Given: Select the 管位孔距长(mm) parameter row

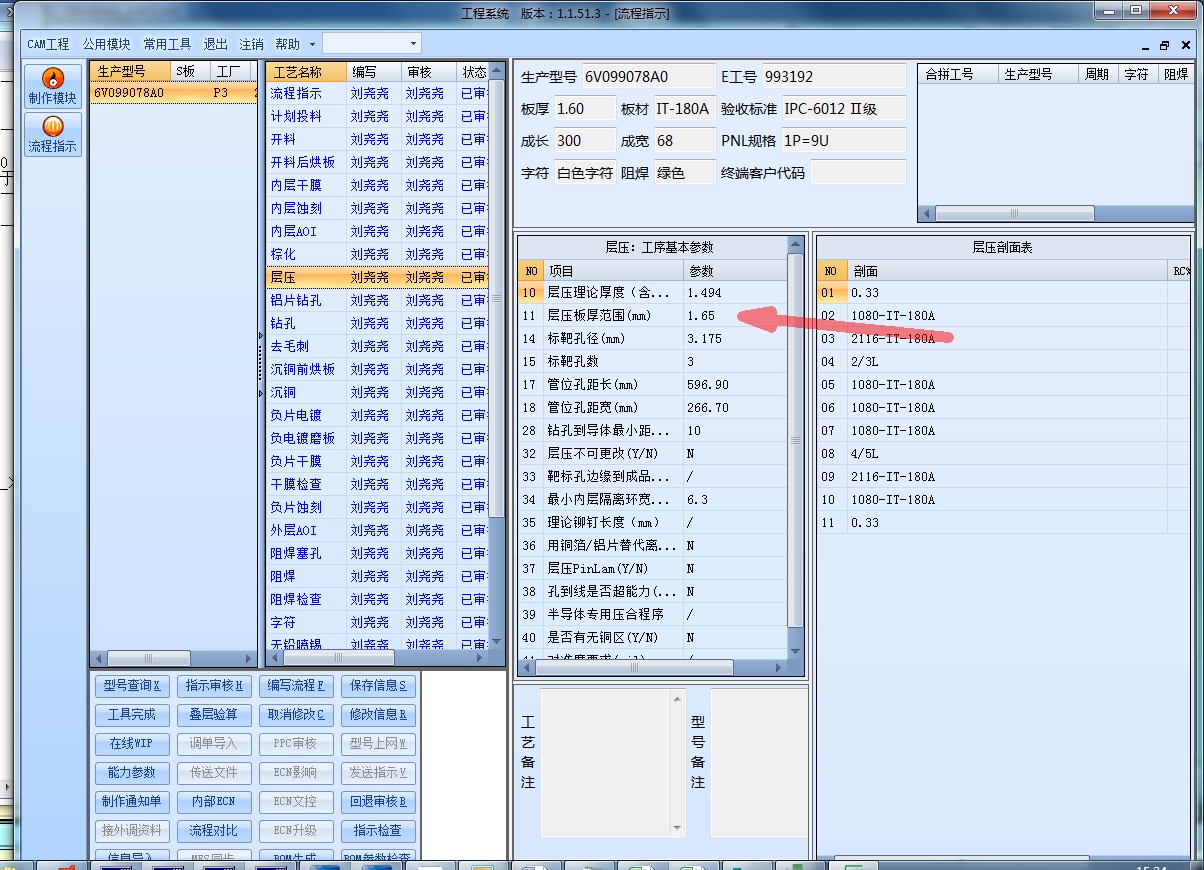Looking at the screenshot, I should click(652, 385).
